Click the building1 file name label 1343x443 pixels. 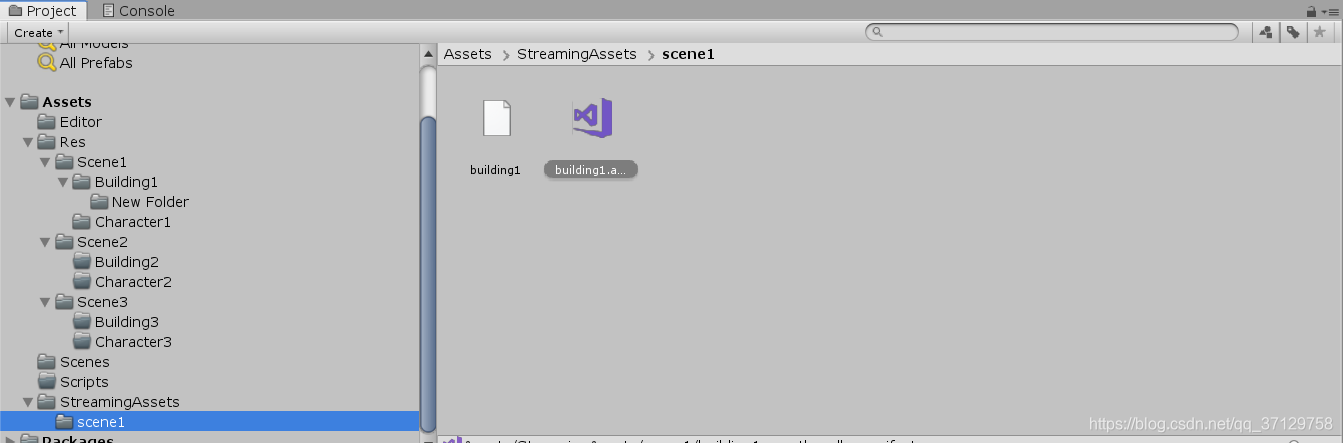(495, 170)
